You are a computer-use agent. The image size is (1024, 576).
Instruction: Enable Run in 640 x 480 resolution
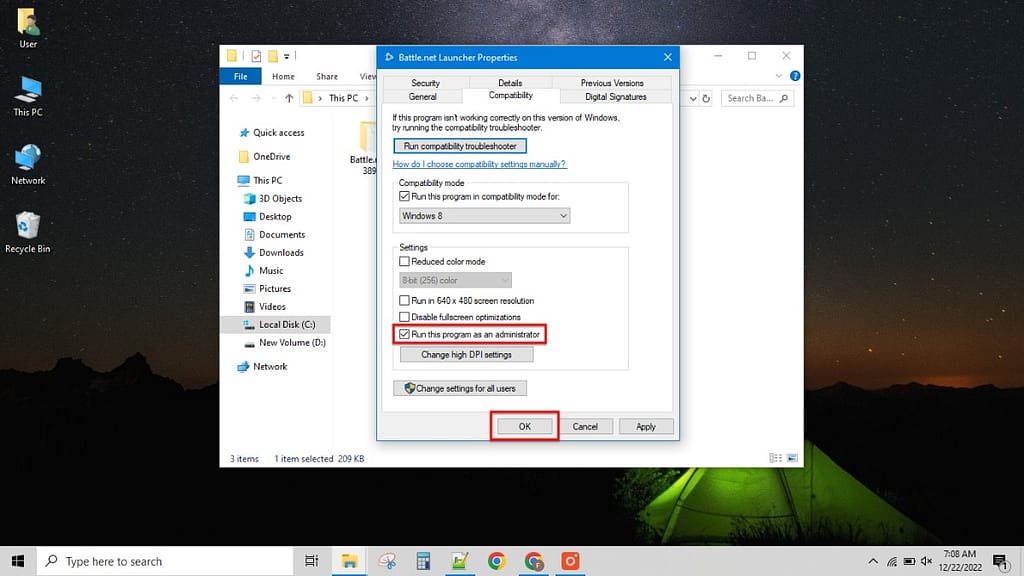404,300
